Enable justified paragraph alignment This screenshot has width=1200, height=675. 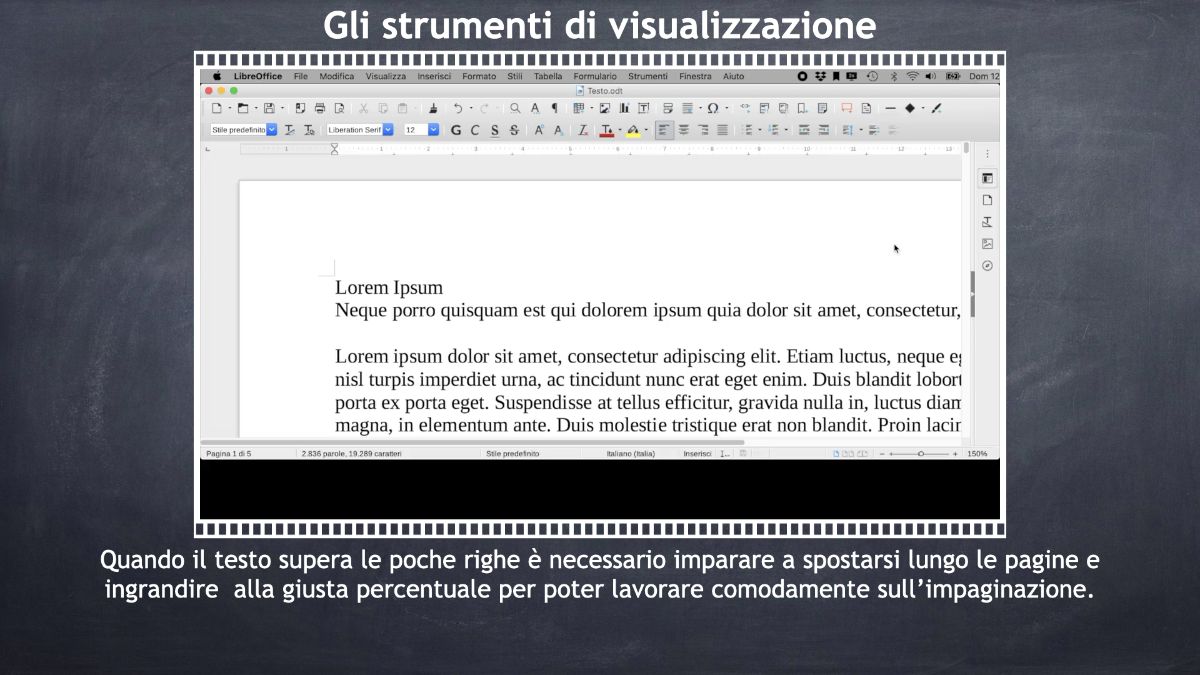coord(722,130)
